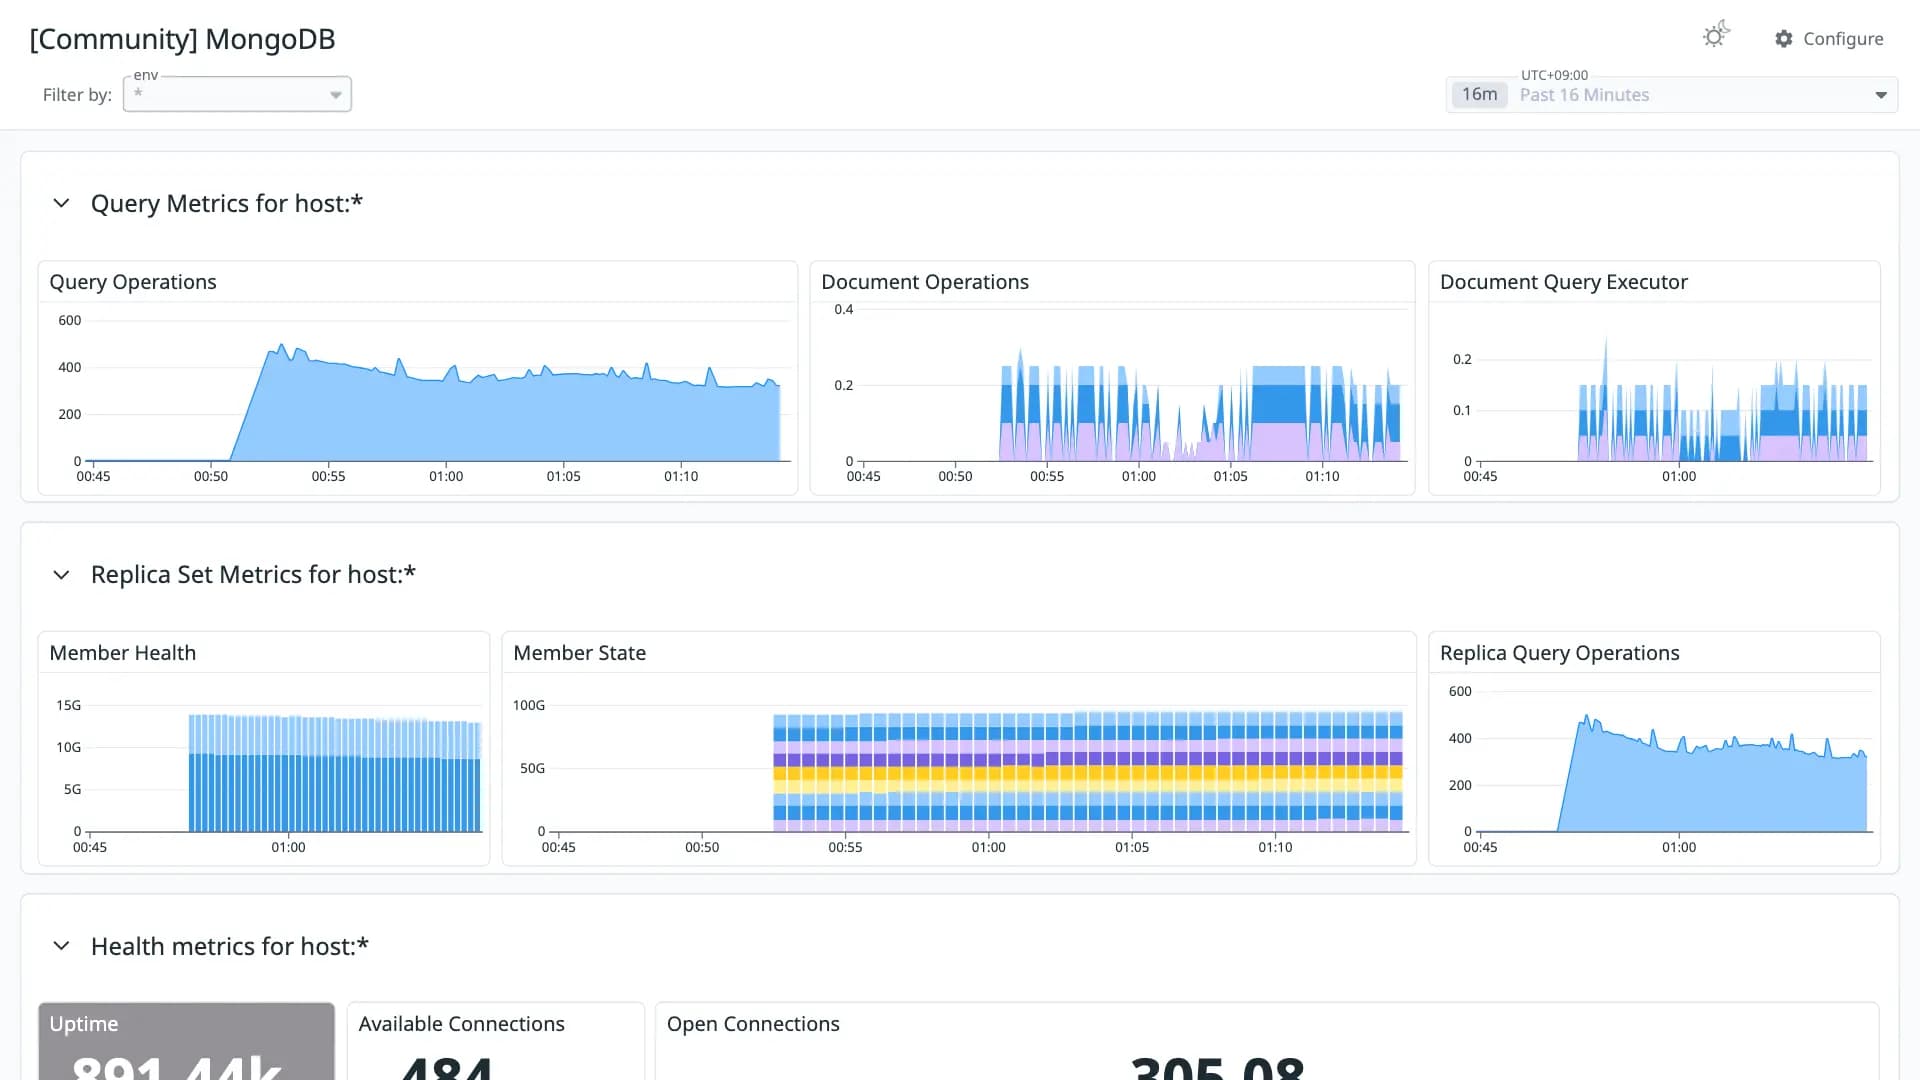Click the Document Operations widget title

[925, 282]
